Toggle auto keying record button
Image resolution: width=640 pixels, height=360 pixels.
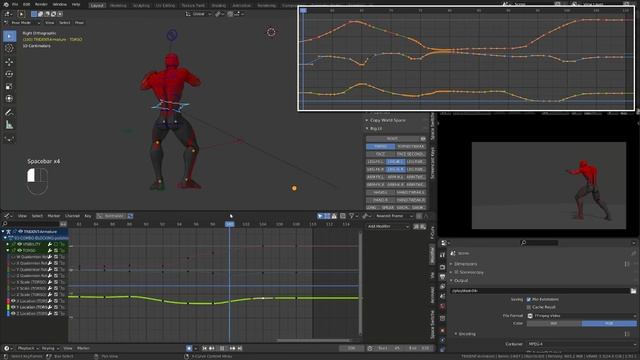click(x=189, y=348)
